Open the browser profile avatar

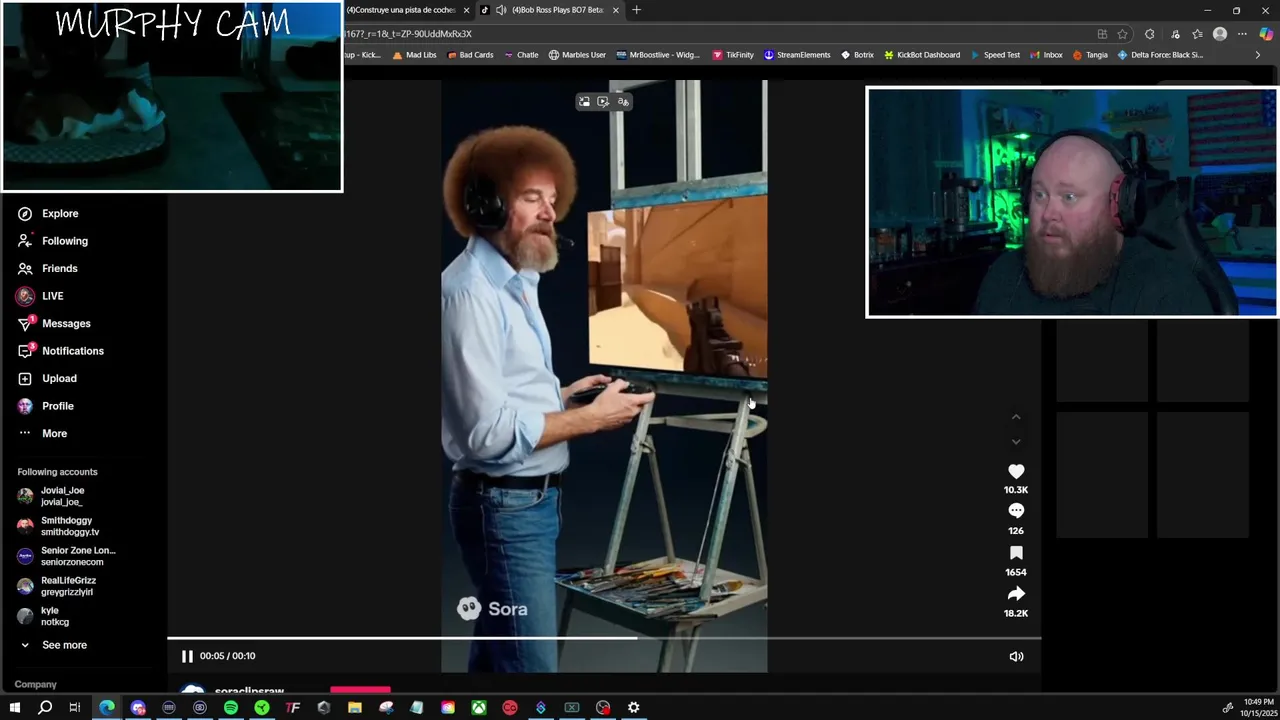coord(1220,34)
